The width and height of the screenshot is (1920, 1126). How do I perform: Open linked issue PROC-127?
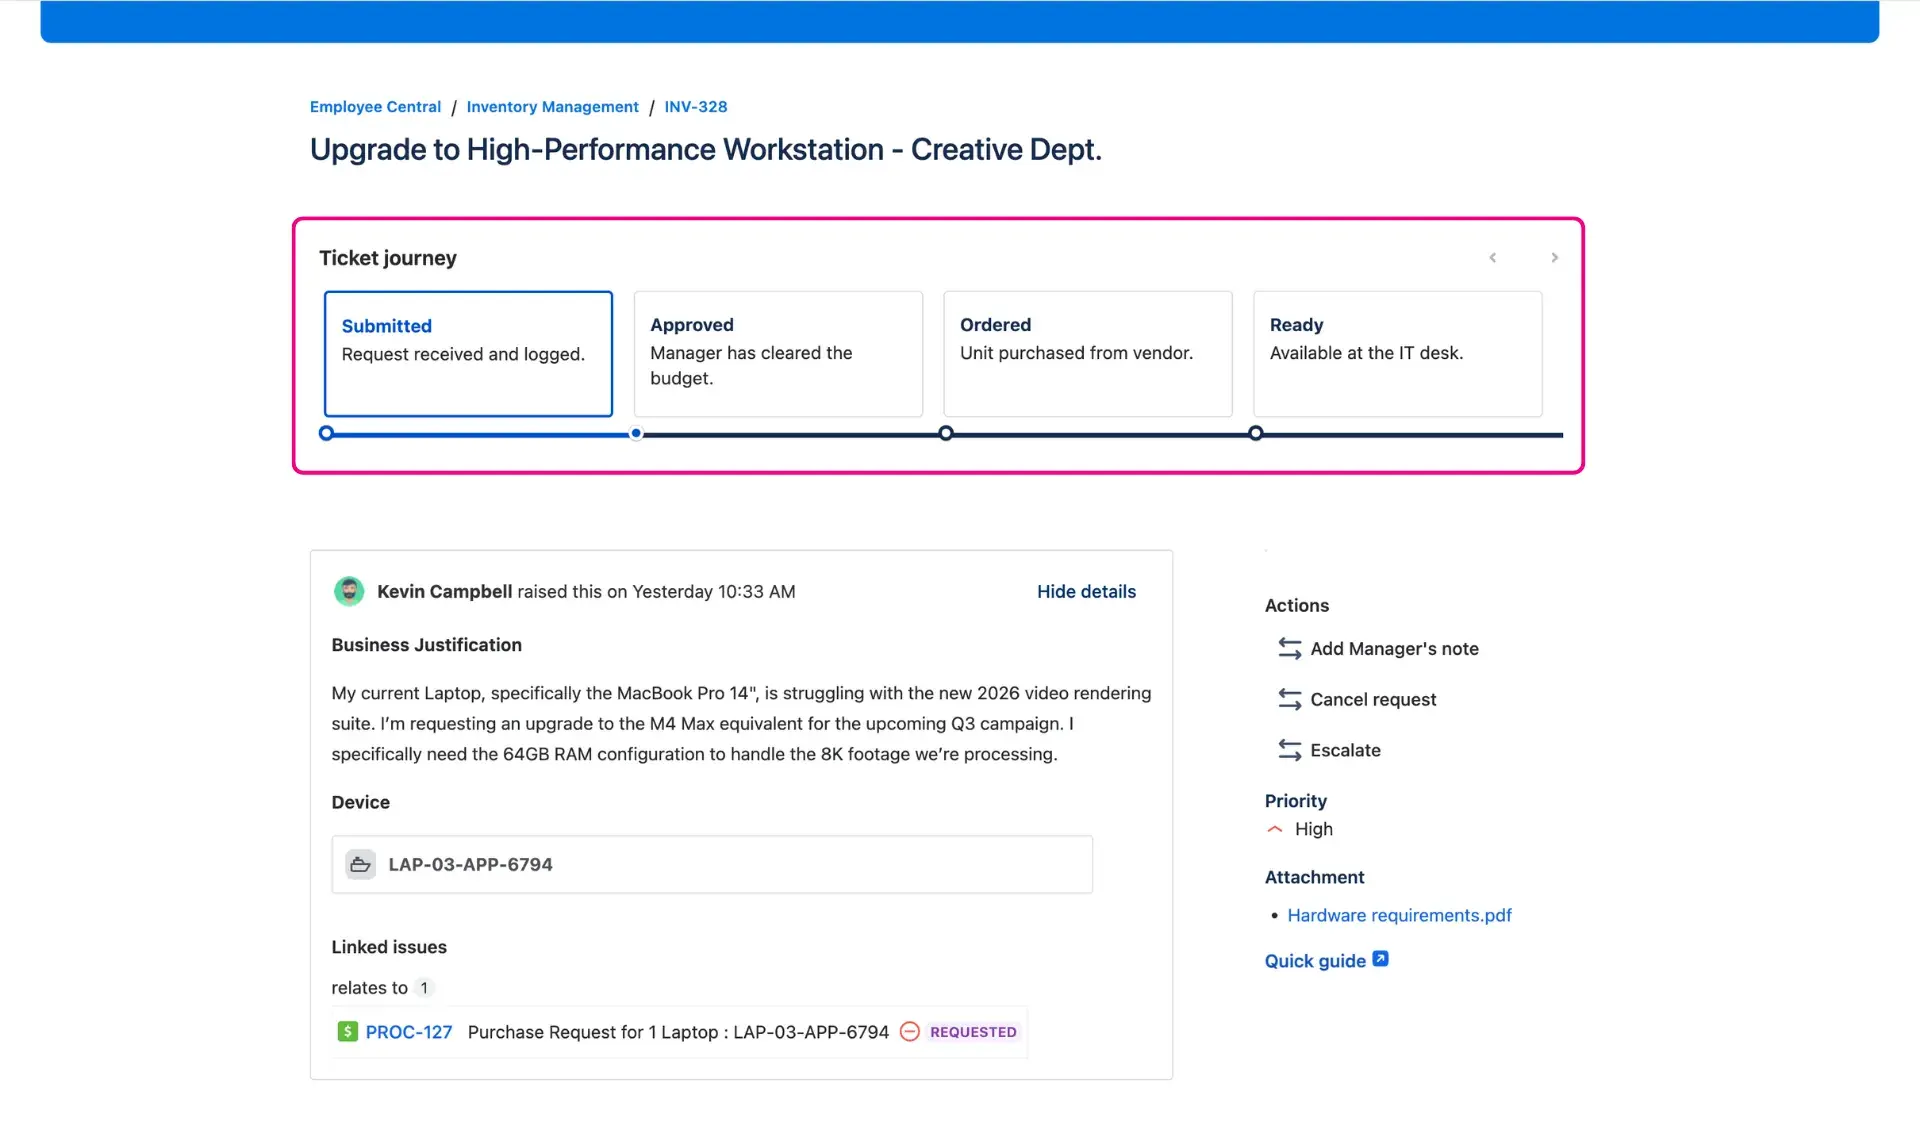tap(407, 1031)
